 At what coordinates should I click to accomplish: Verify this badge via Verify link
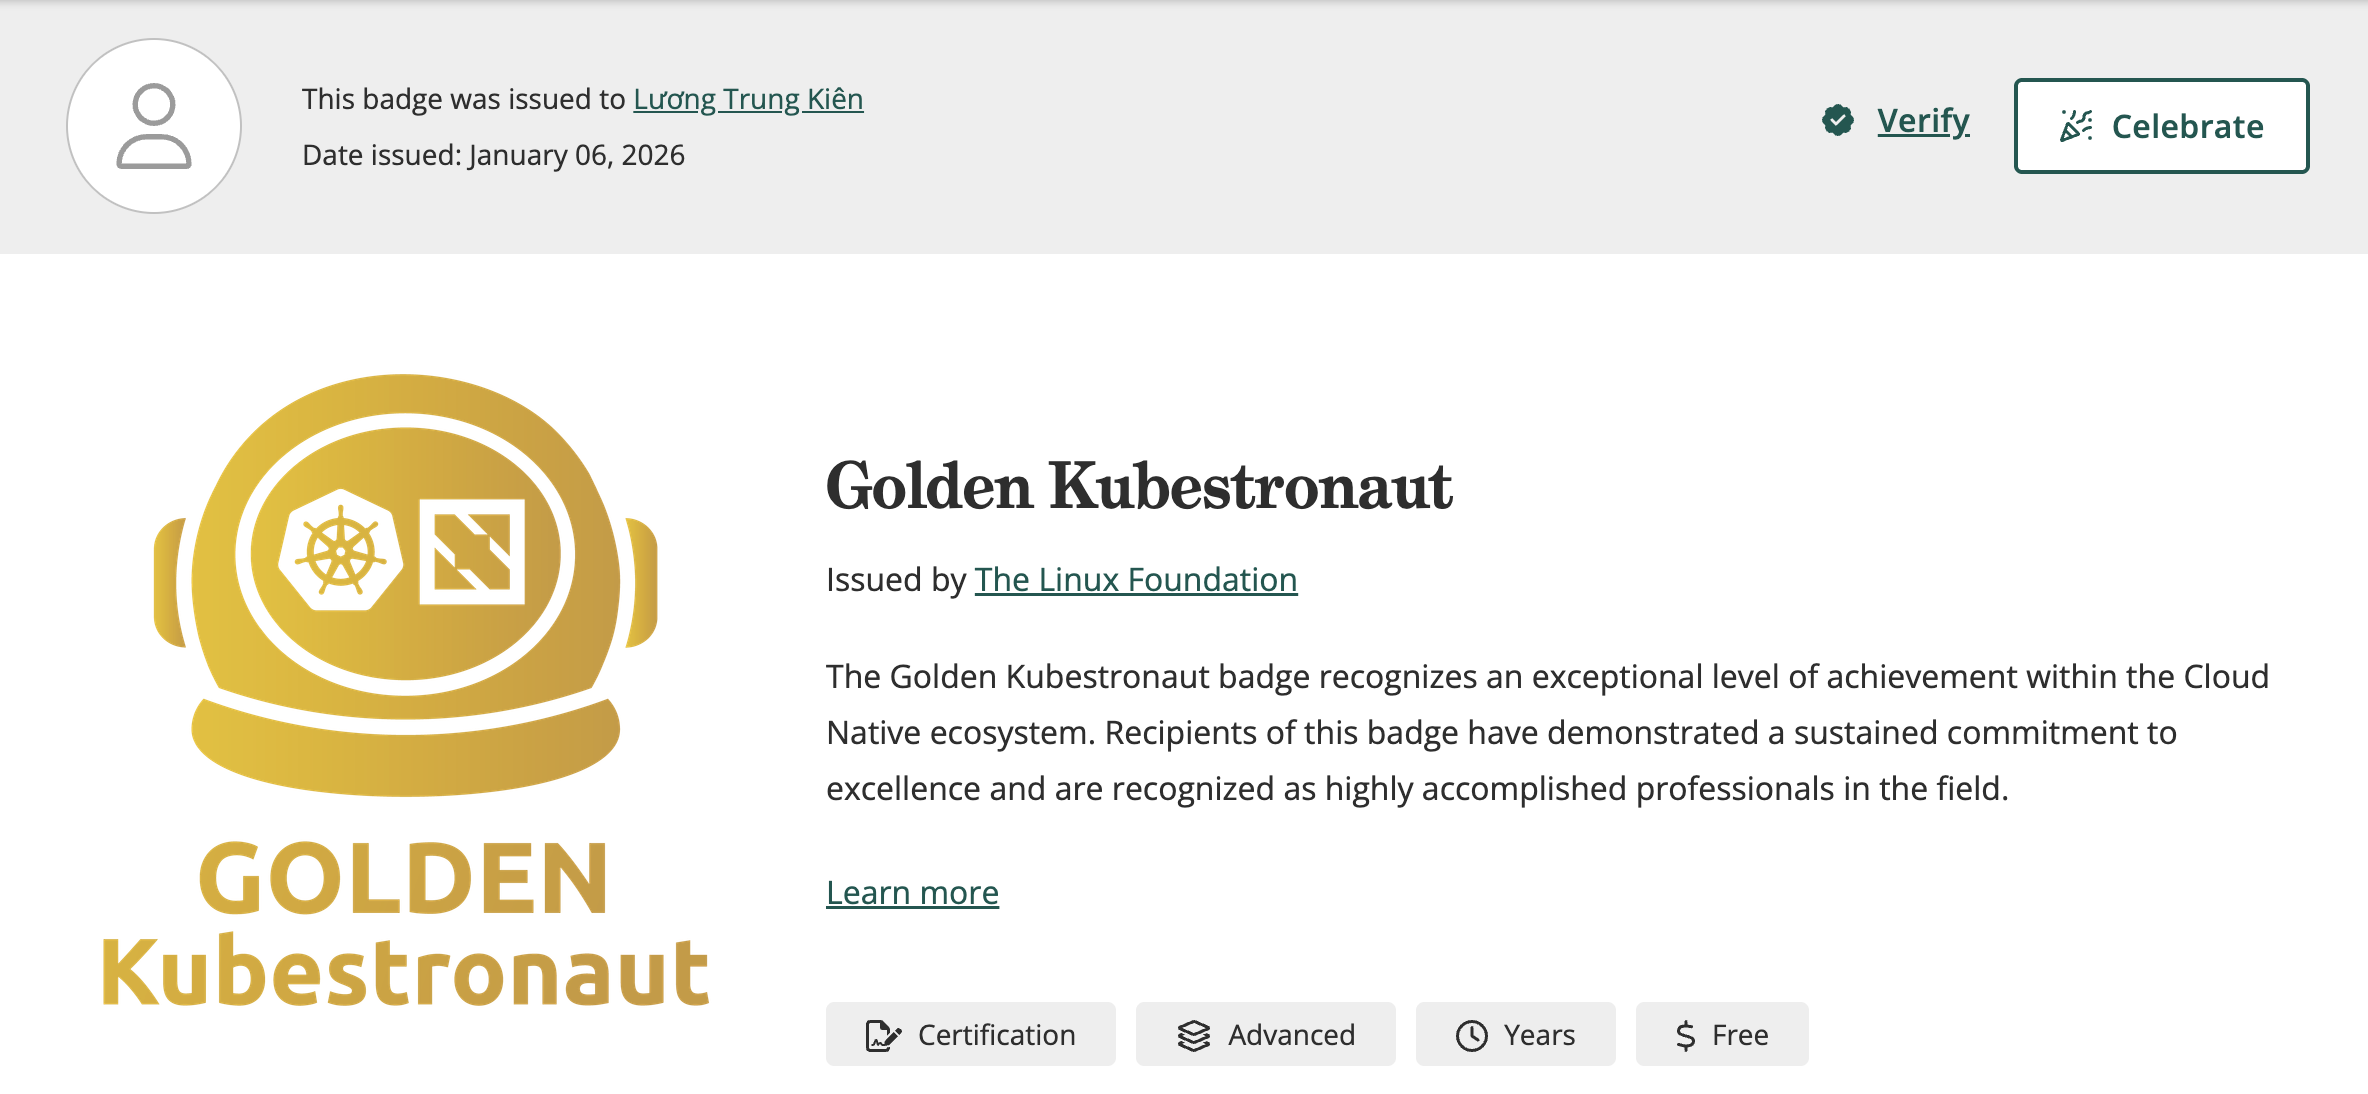[x=1923, y=121]
